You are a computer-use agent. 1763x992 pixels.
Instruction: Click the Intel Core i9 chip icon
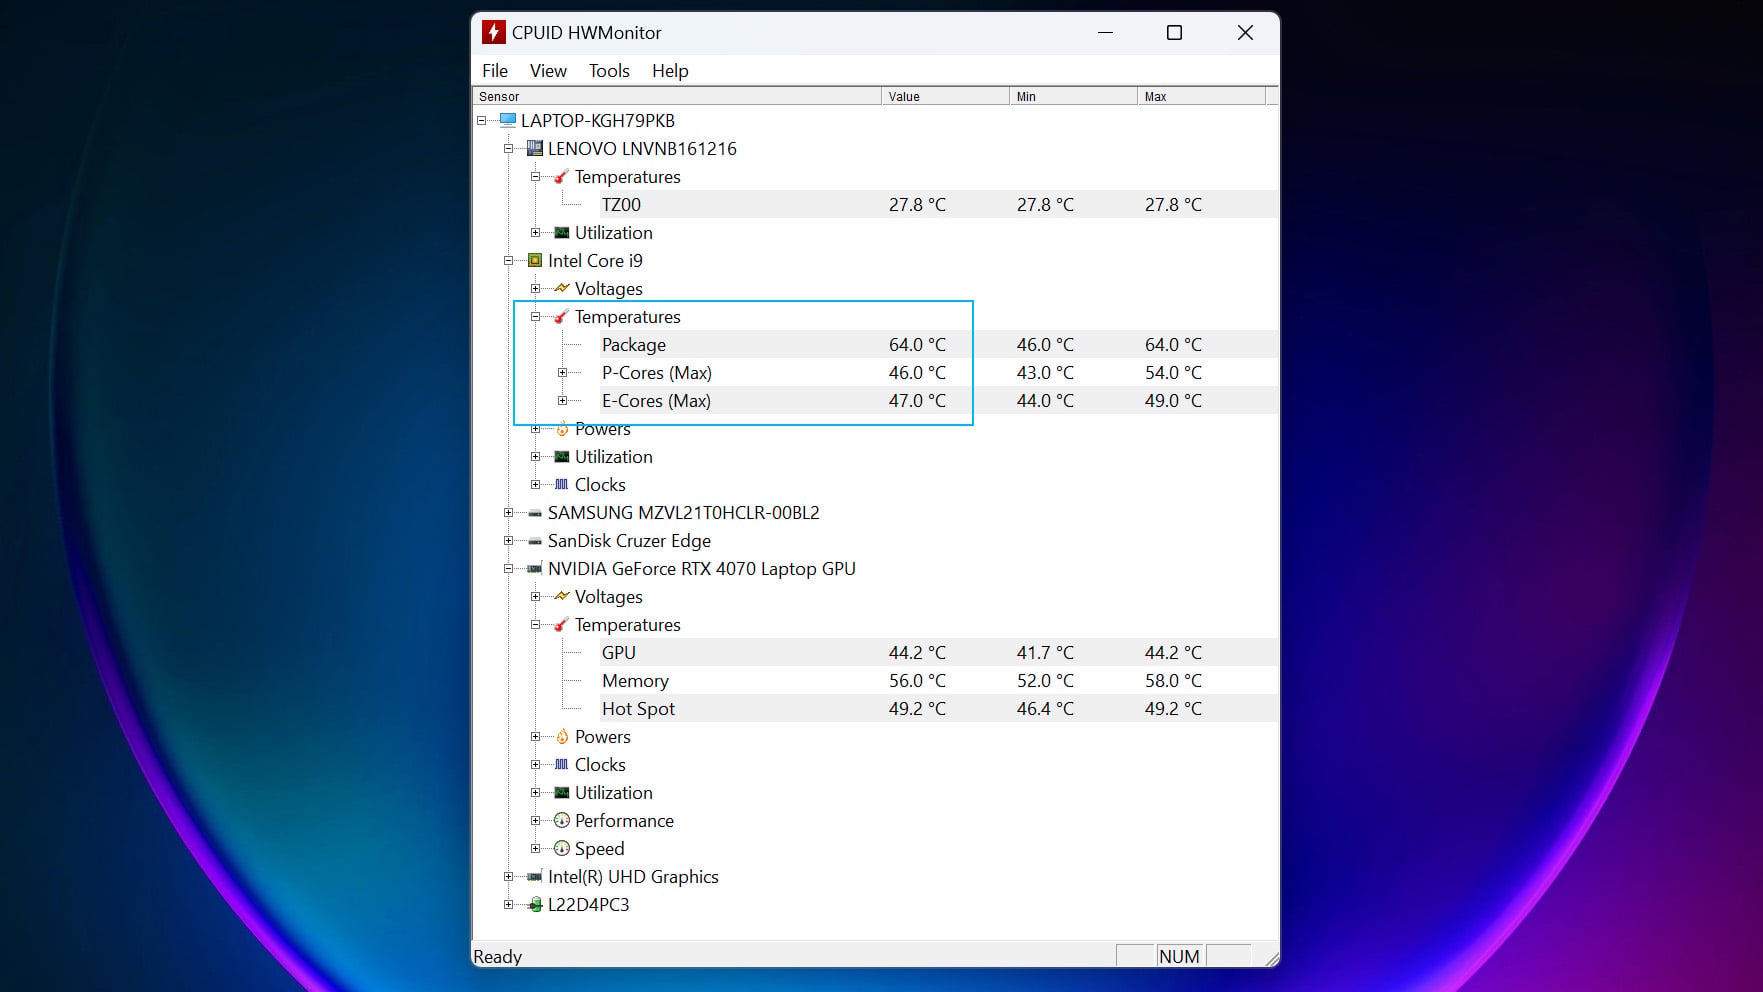tap(535, 260)
